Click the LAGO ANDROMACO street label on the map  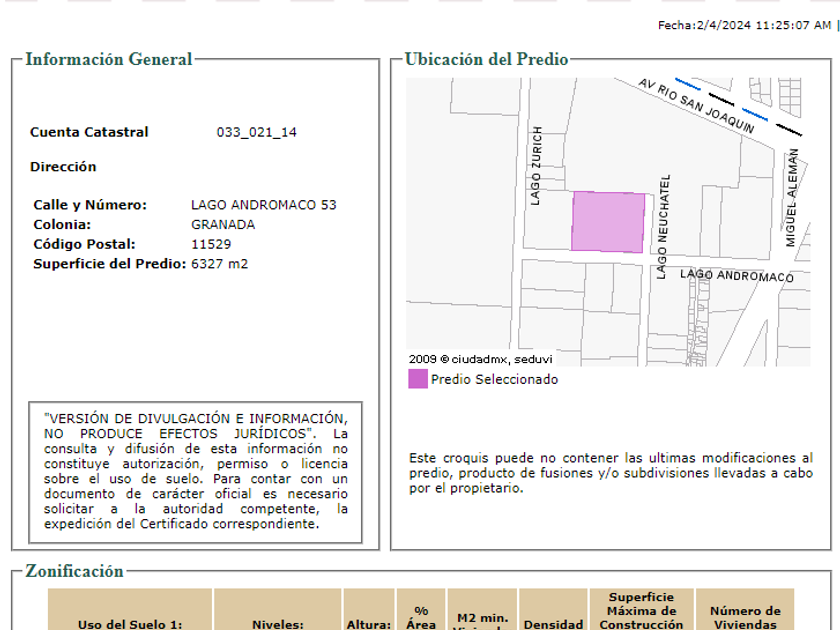point(736,275)
